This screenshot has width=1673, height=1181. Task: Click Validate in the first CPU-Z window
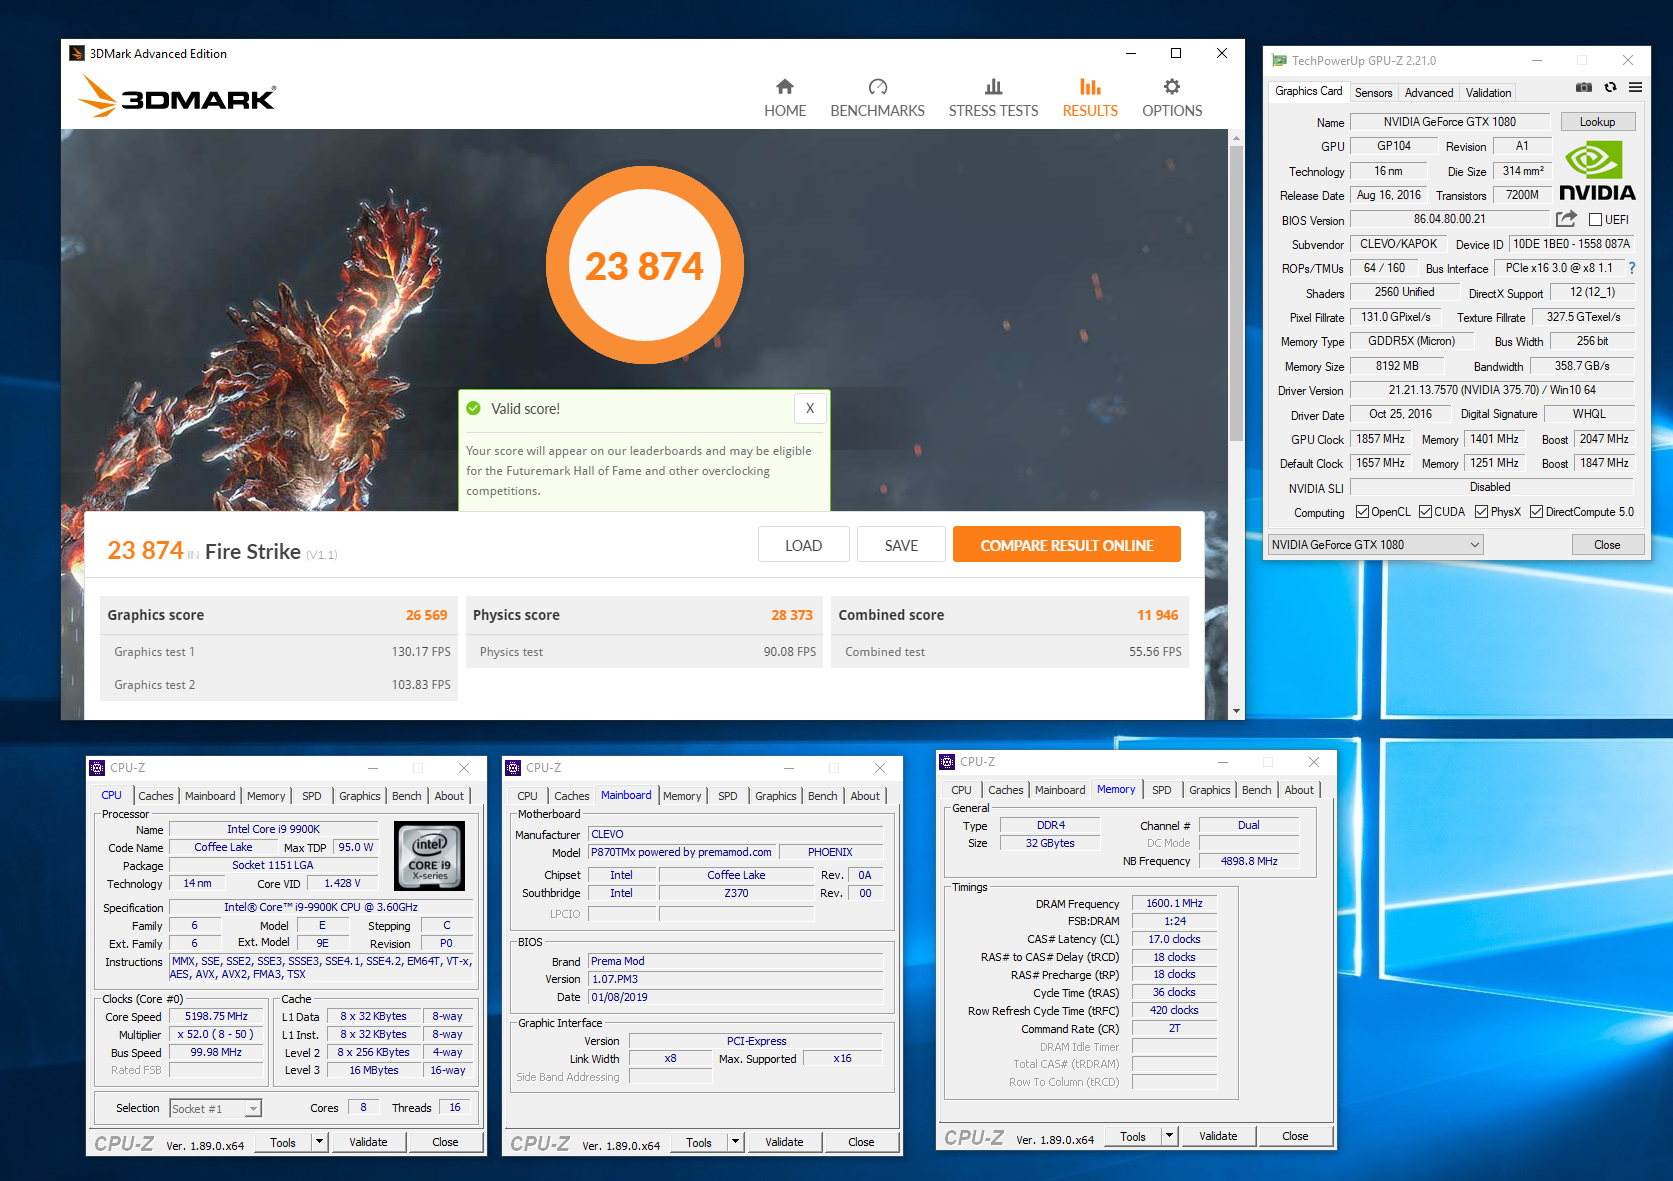tap(368, 1142)
